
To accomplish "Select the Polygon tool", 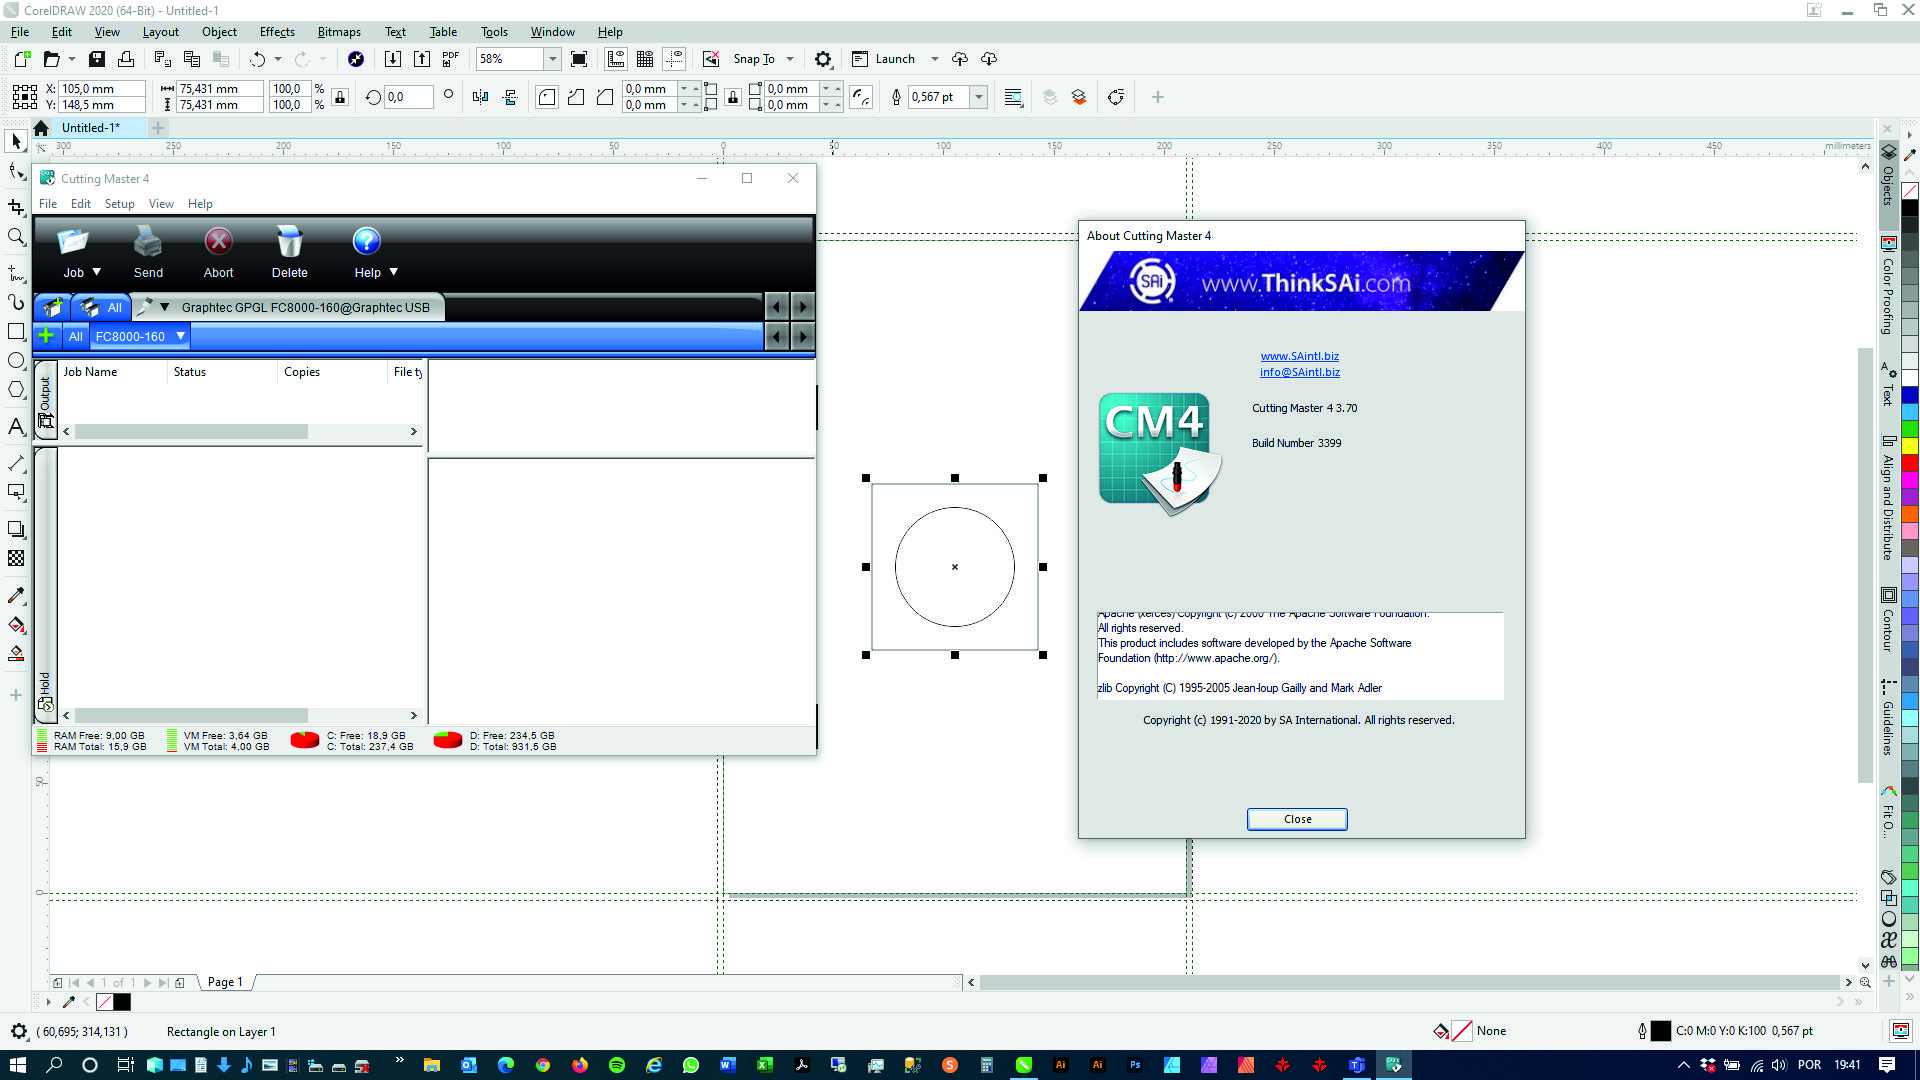I will [16, 390].
